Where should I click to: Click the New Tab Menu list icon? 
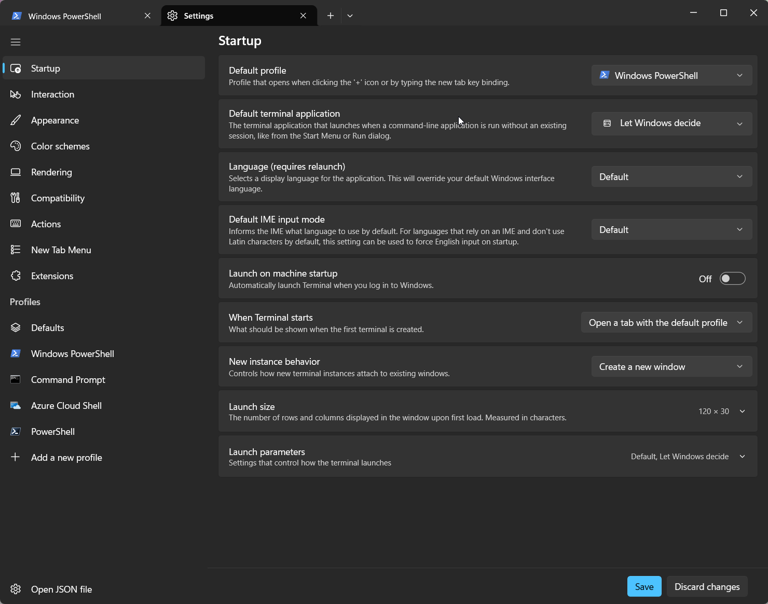click(16, 250)
